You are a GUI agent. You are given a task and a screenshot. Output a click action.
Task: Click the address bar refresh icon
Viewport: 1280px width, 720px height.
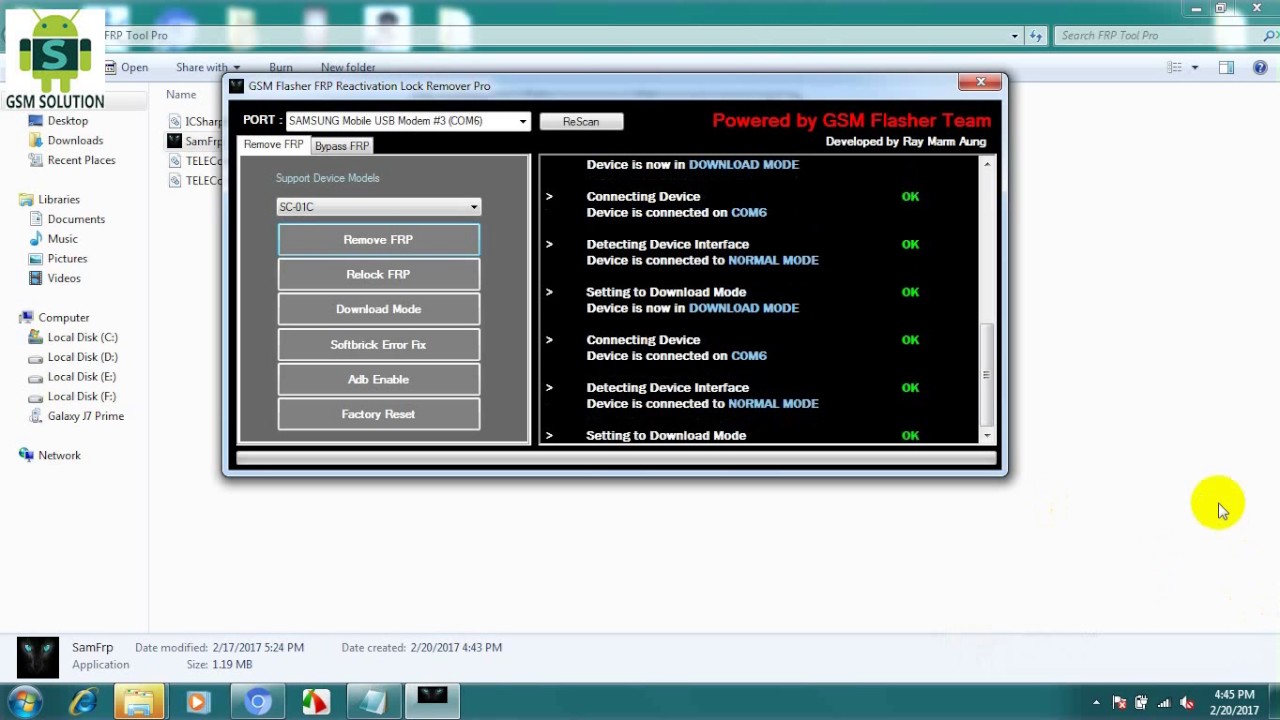tap(1036, 36)
